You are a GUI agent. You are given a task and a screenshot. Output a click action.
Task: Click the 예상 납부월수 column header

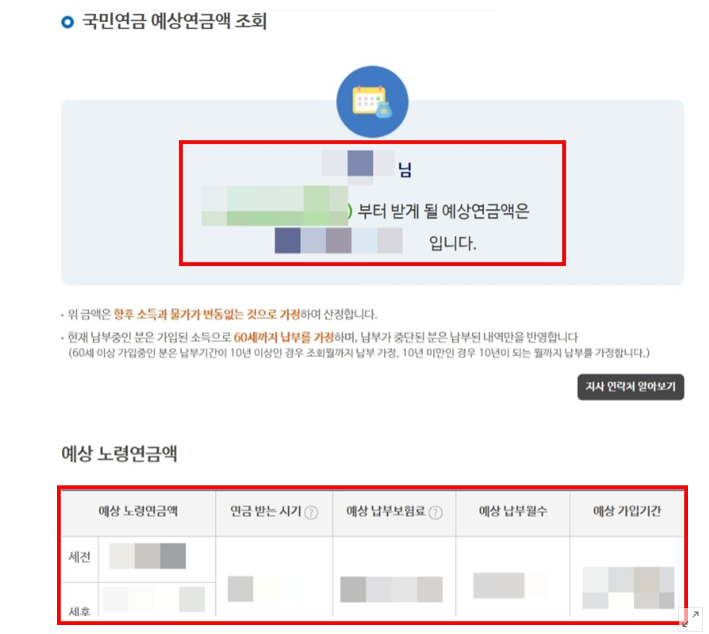513,511
